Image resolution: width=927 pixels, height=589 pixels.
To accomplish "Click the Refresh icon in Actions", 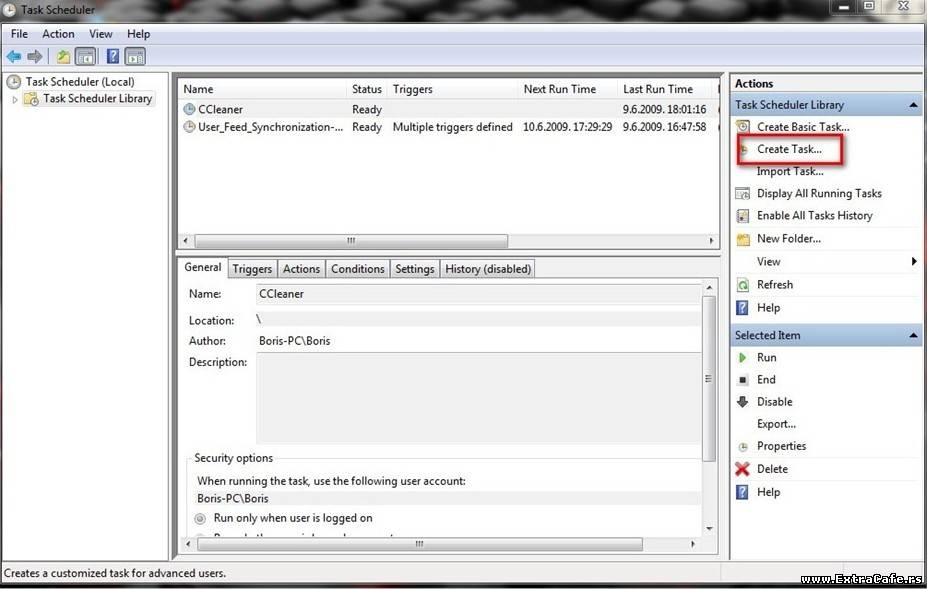I will point(742,285).
